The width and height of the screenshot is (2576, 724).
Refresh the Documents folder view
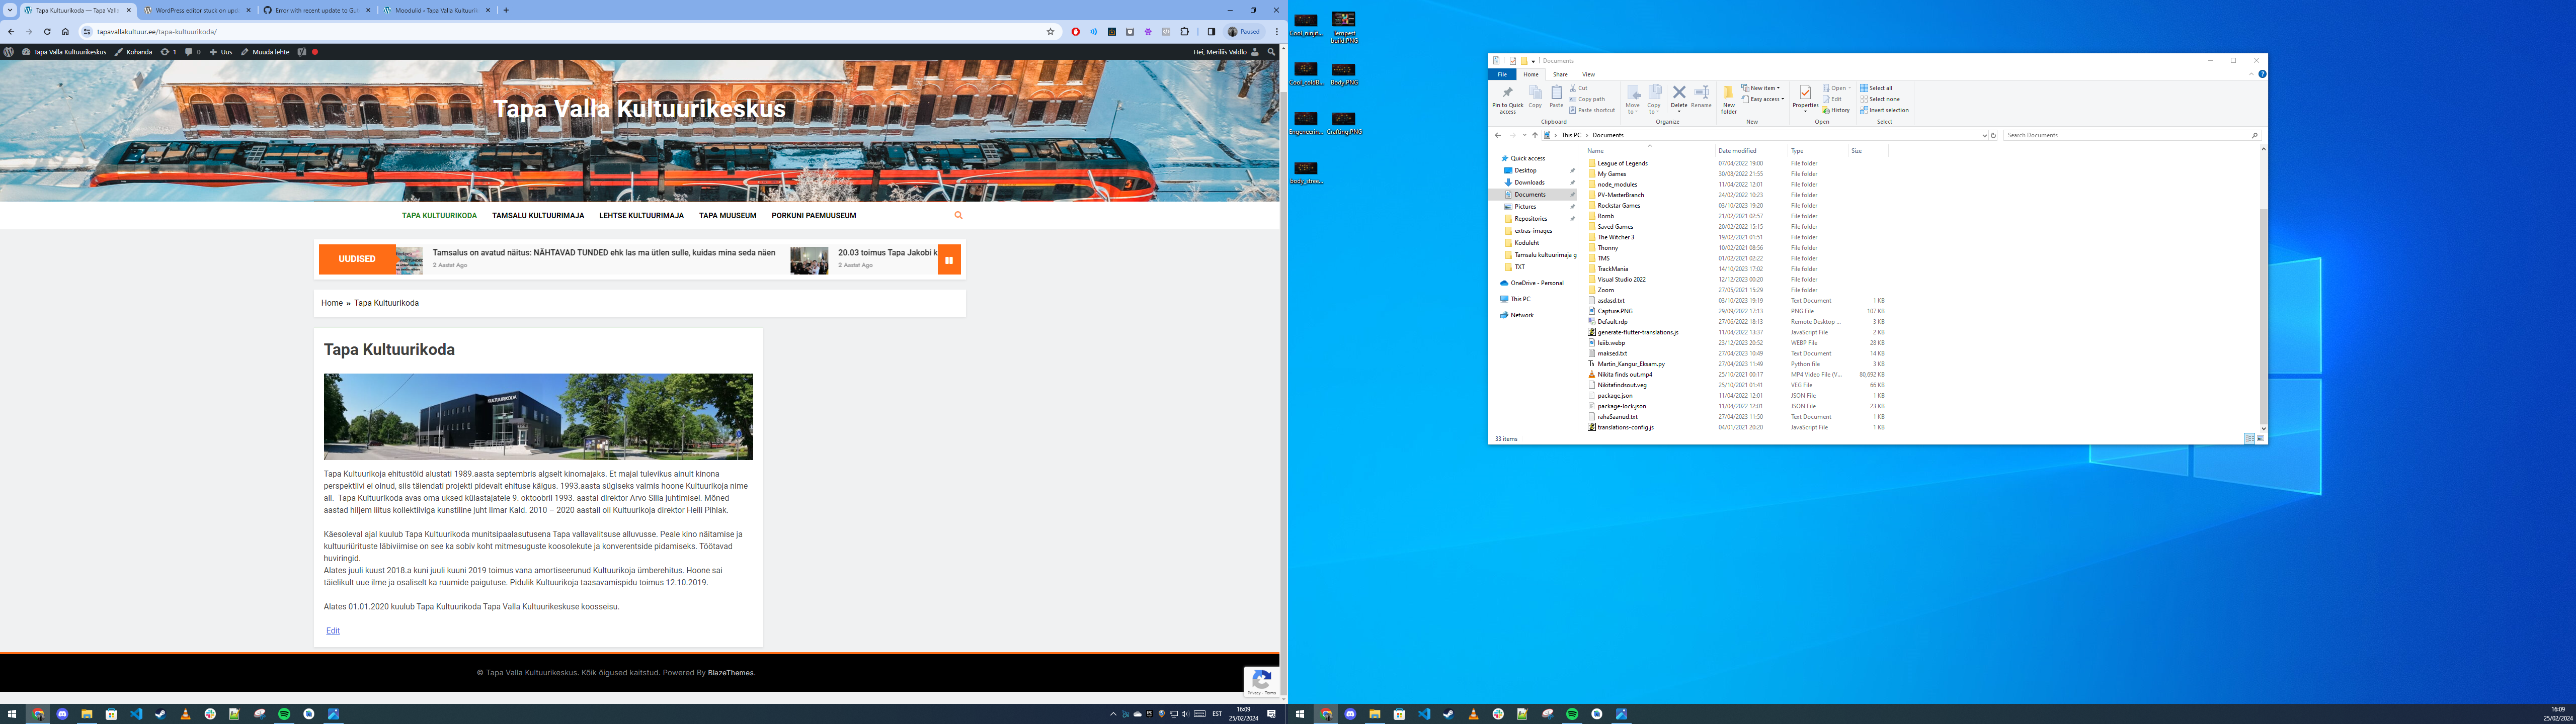tap(1993, 135)
